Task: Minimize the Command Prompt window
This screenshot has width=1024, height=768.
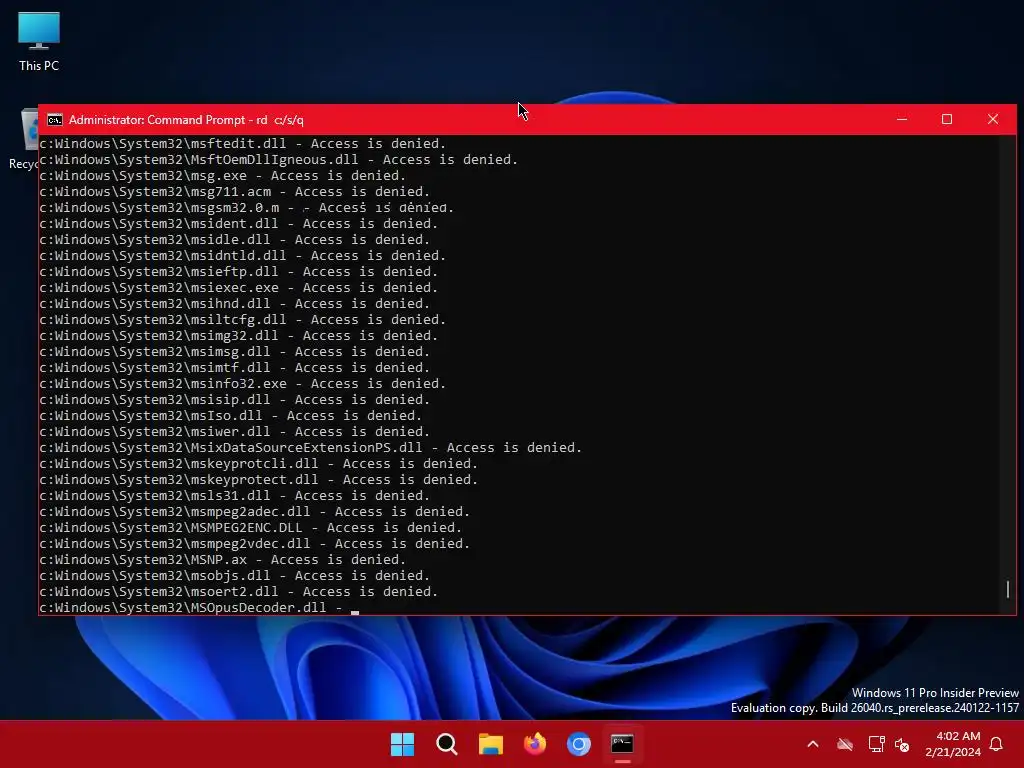Action: pos(902,120)
